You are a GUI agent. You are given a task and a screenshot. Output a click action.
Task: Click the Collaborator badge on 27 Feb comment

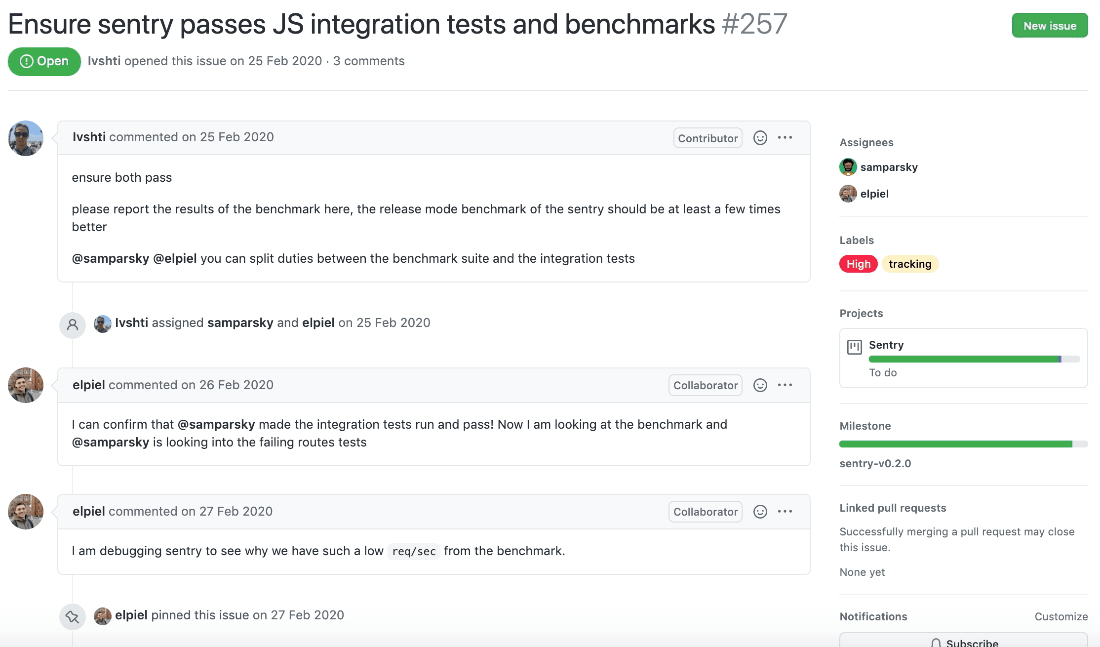click(705, 512)
